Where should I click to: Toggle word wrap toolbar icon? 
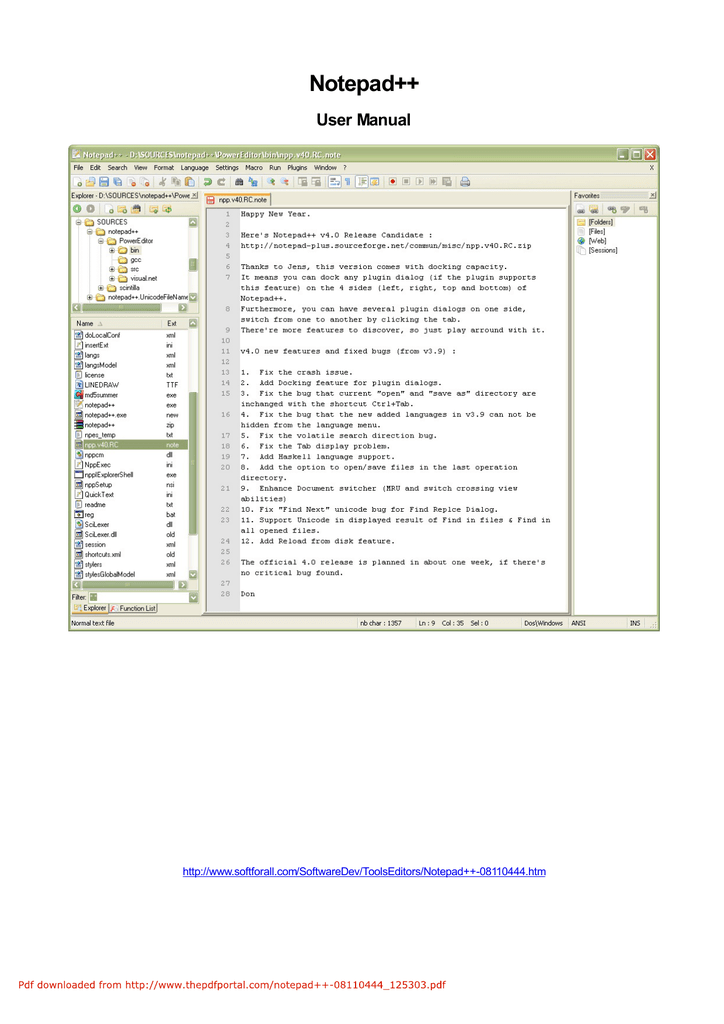pos(335,182)
